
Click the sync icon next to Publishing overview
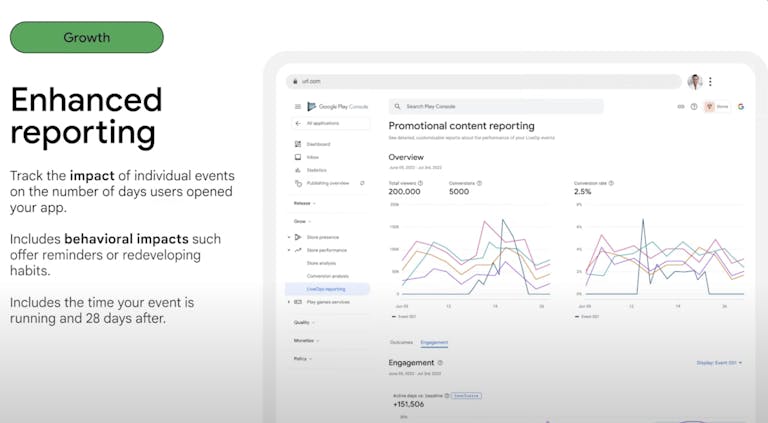pos(362,183)
